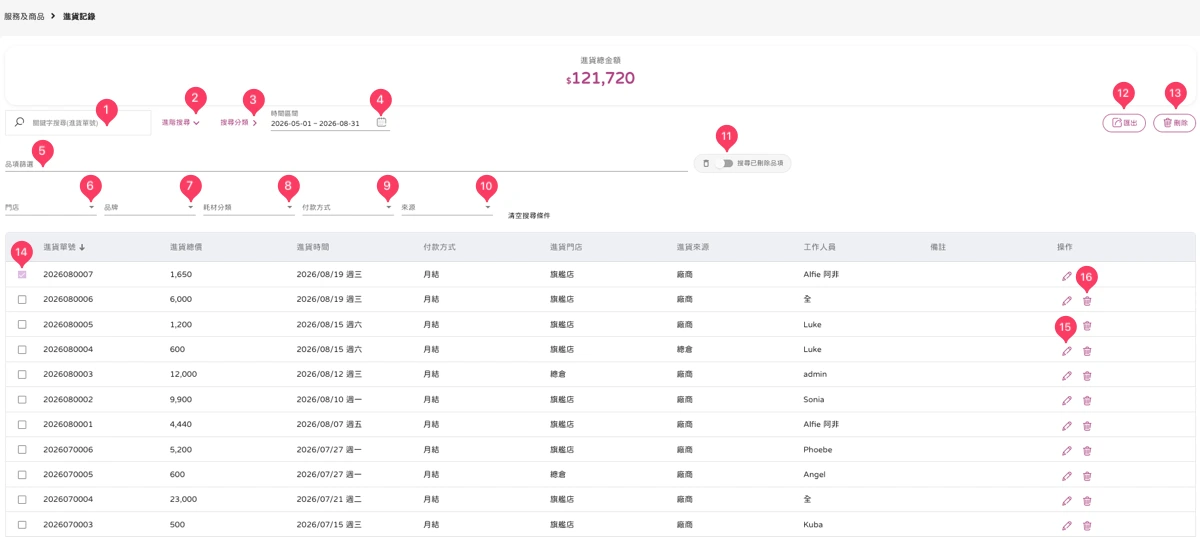The image size is (1200, 537).
Task: Tick the checkbox for order 2026080006
Action: pos(22,299)
